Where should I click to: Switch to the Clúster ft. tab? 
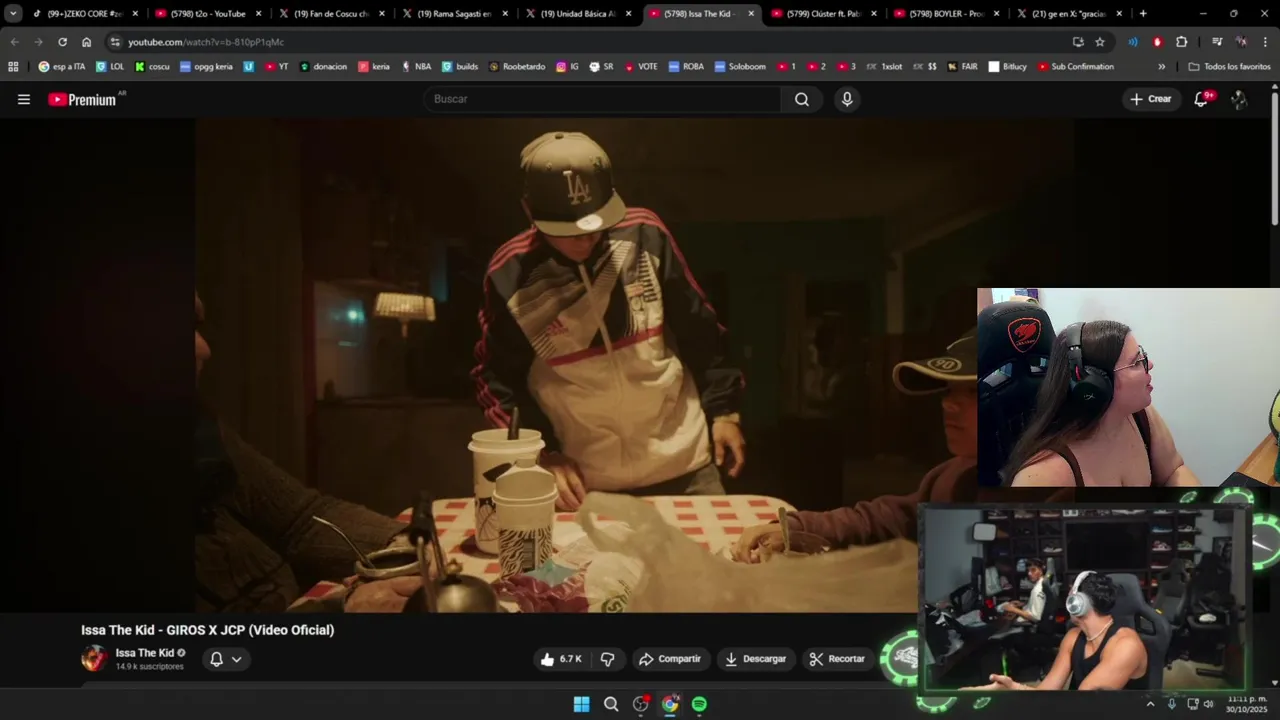[824, 14]
